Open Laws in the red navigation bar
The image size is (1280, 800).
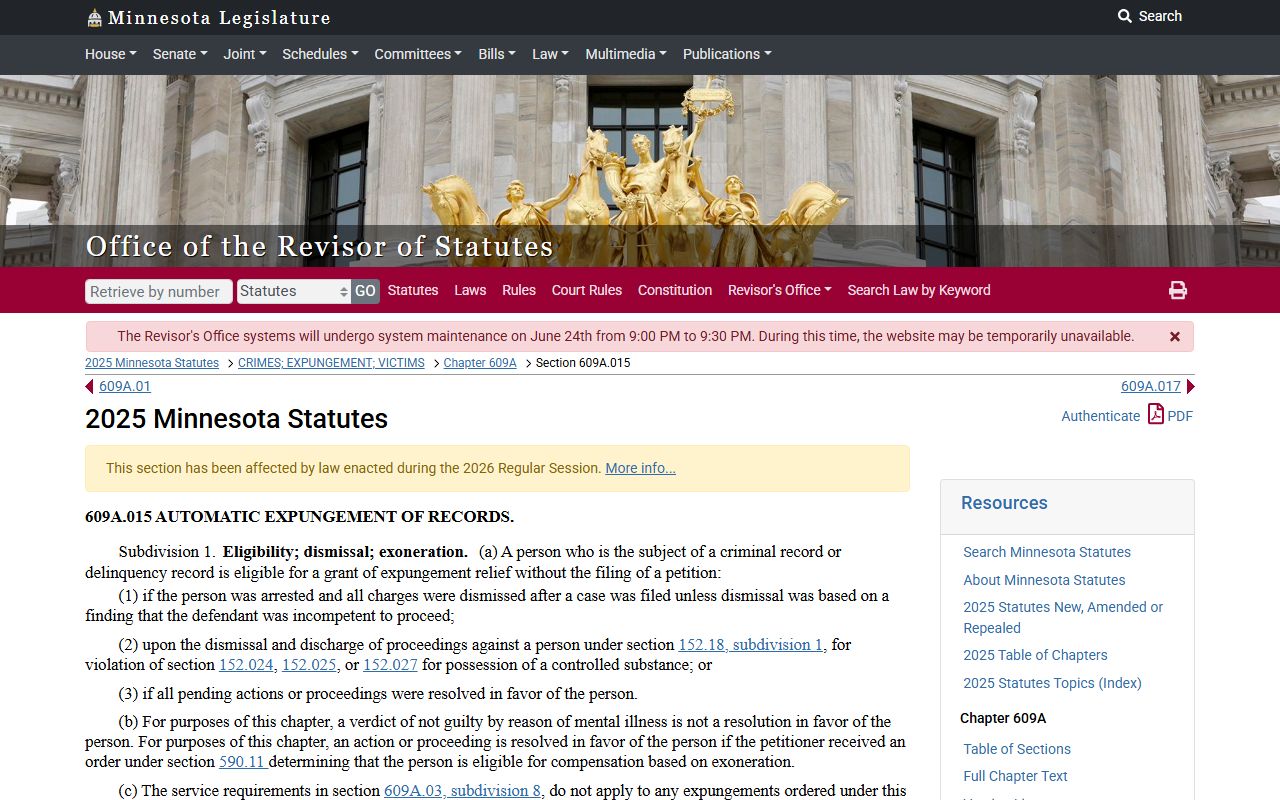(x=470, y=290)
